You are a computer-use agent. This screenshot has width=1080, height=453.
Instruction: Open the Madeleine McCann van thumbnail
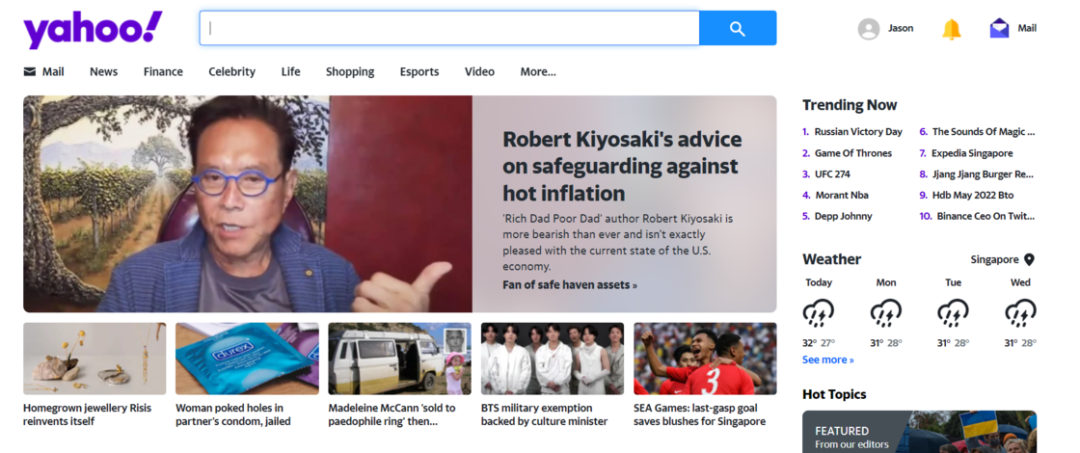tap(399, 359)
